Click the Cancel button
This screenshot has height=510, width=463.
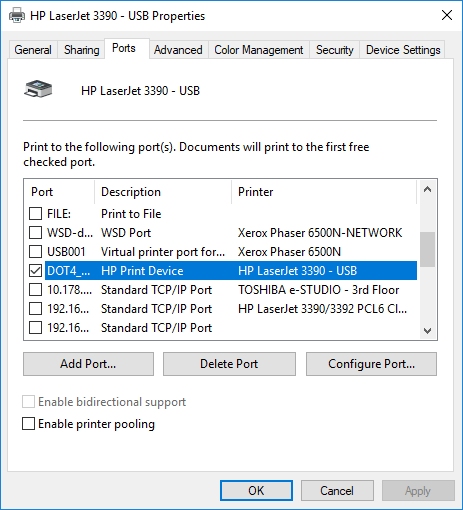[337, 491]
